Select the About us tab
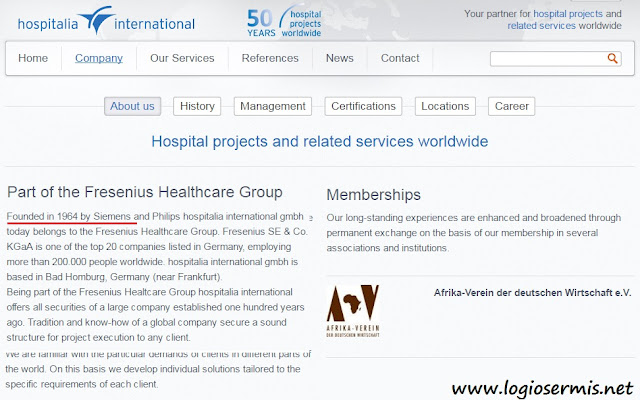 [x=132, y=106]
